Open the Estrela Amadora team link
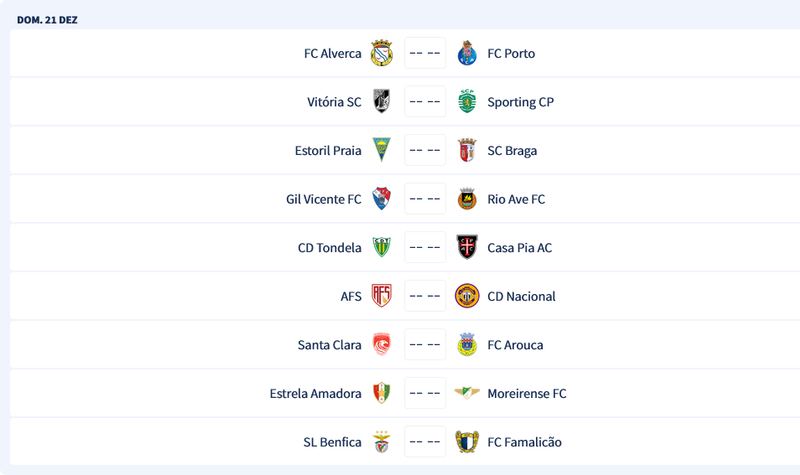Image resolution: width=800 pixels, height=475 pixels. (x=315, y=393)
